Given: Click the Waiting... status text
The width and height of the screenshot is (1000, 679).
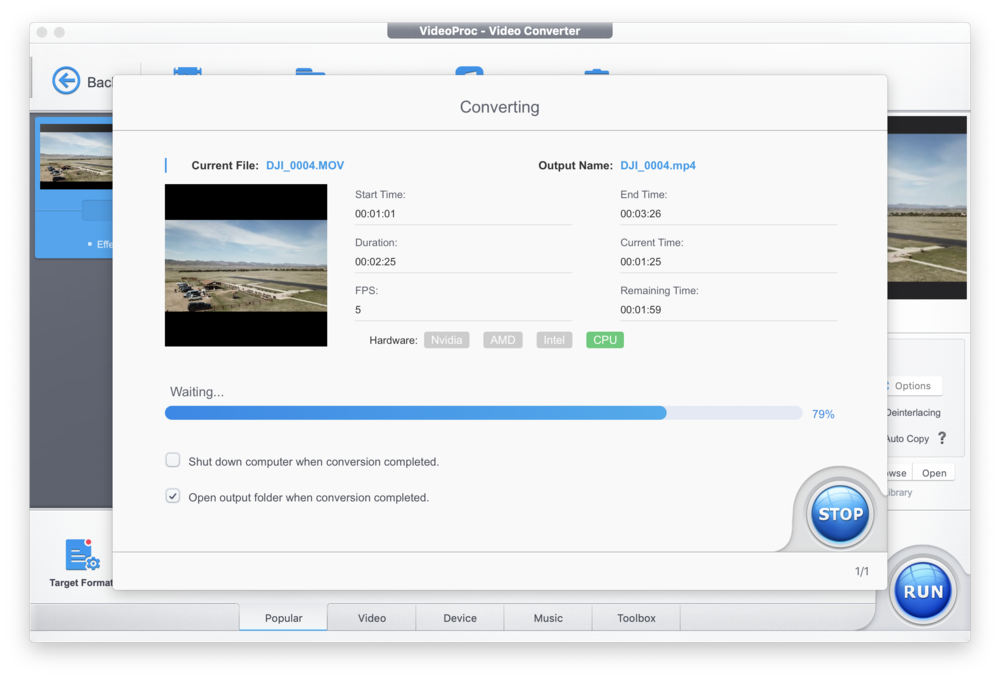Looking at the screenshot, I should pos(196,391).
